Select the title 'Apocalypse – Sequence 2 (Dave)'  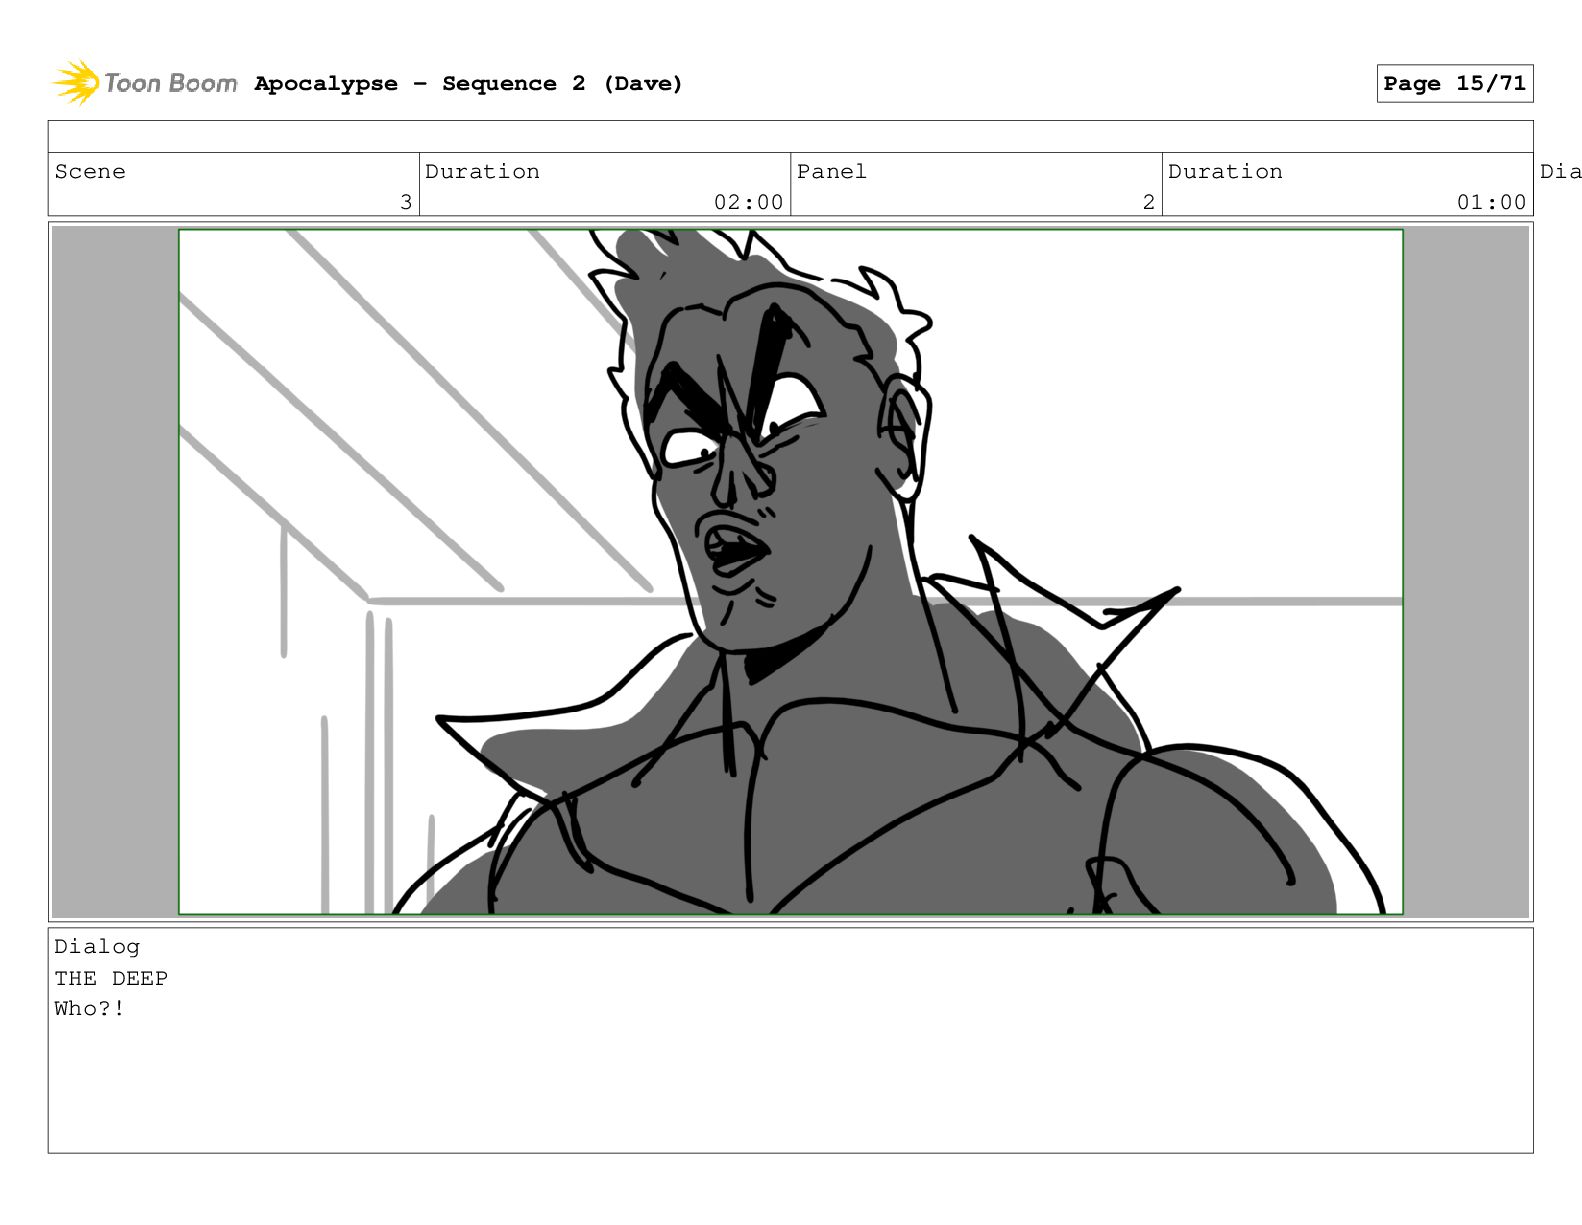(468, 84)
